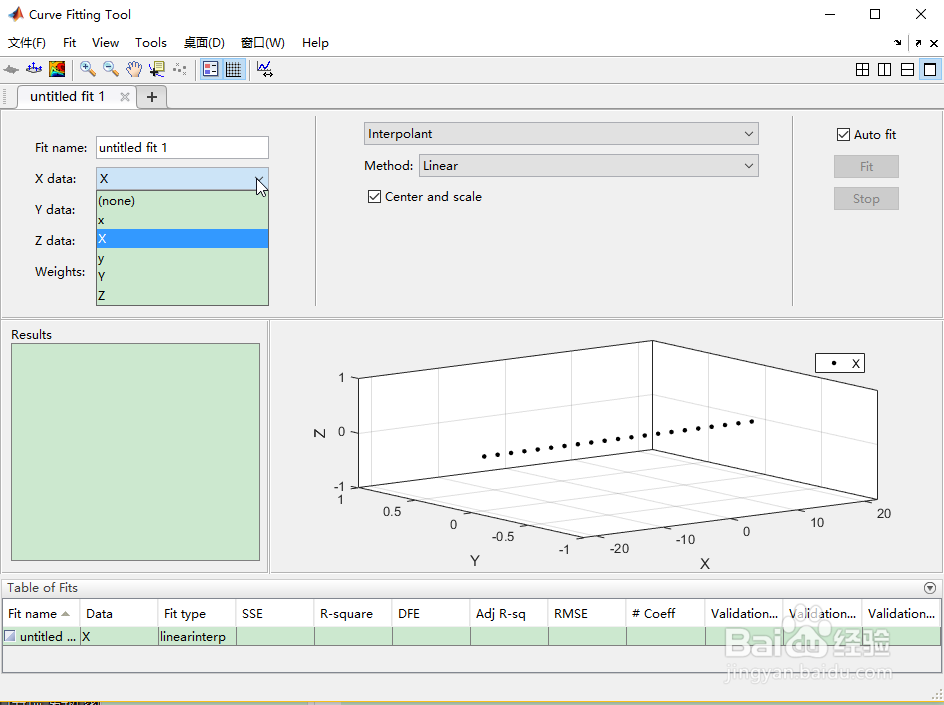Choose highlighted 'X' from the X data list
Image resolution: width=944 pixels, height=705 pixels.
click(x=182, y=238)
